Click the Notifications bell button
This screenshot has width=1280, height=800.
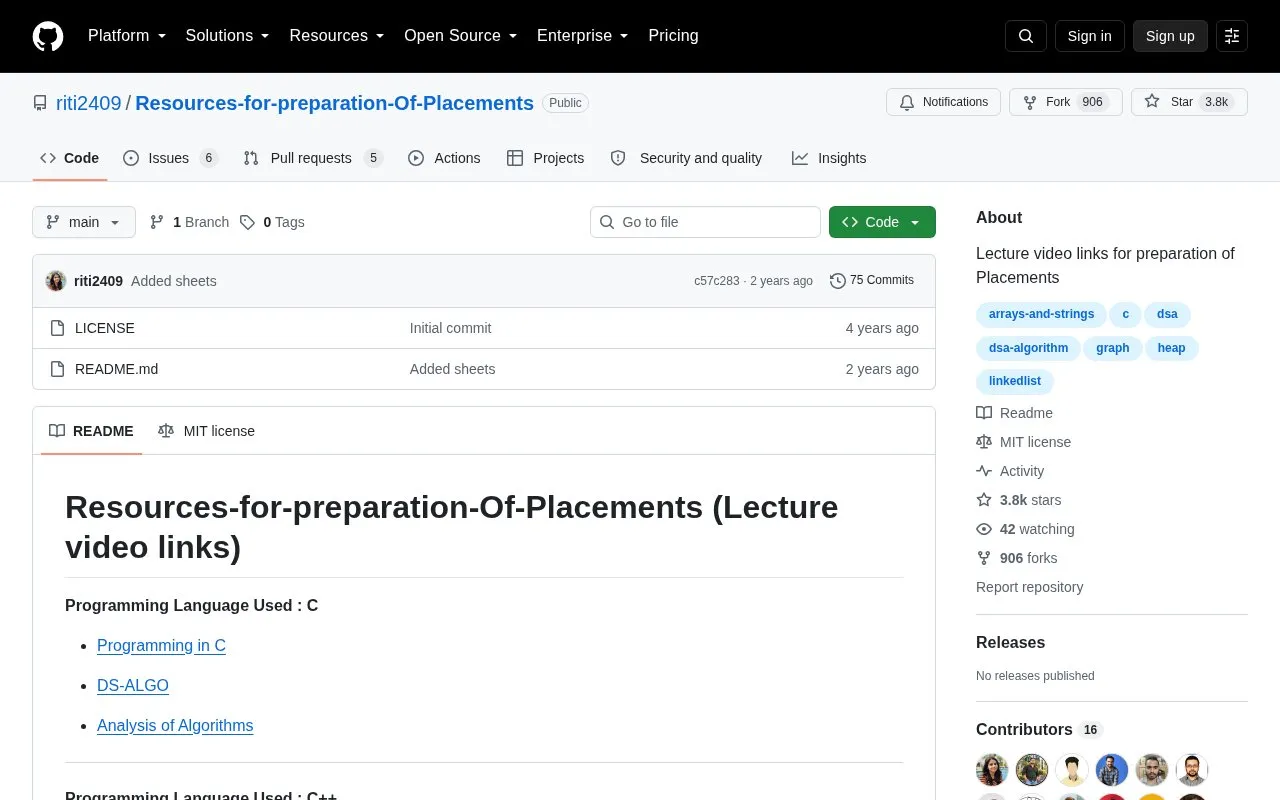tap(943, 102)
